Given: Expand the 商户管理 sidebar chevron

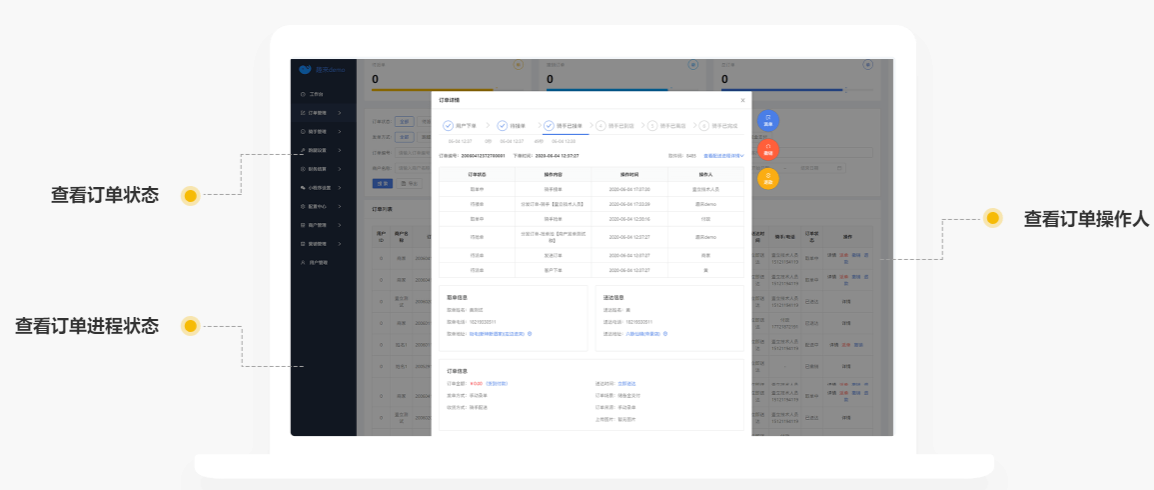Looking at the screenshot, I should [339, 225].
